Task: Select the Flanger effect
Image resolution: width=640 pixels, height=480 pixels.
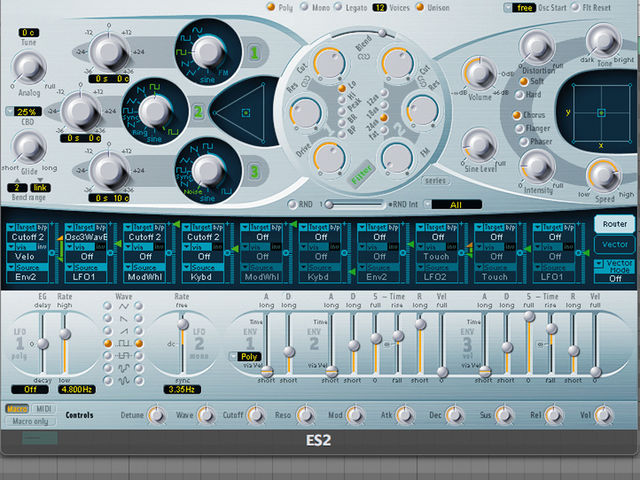Action: [519, 129]
